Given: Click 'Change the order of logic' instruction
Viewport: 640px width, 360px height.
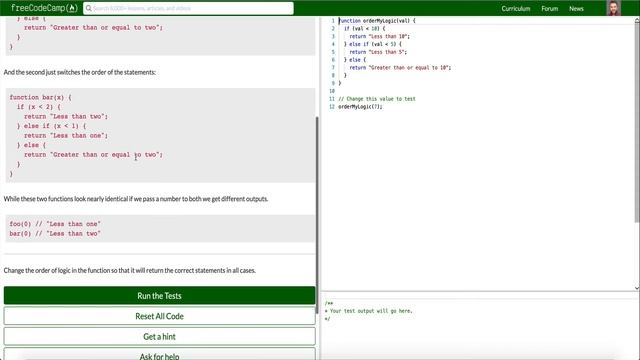Looking at the screenshot, I should (x=130, y=270).
